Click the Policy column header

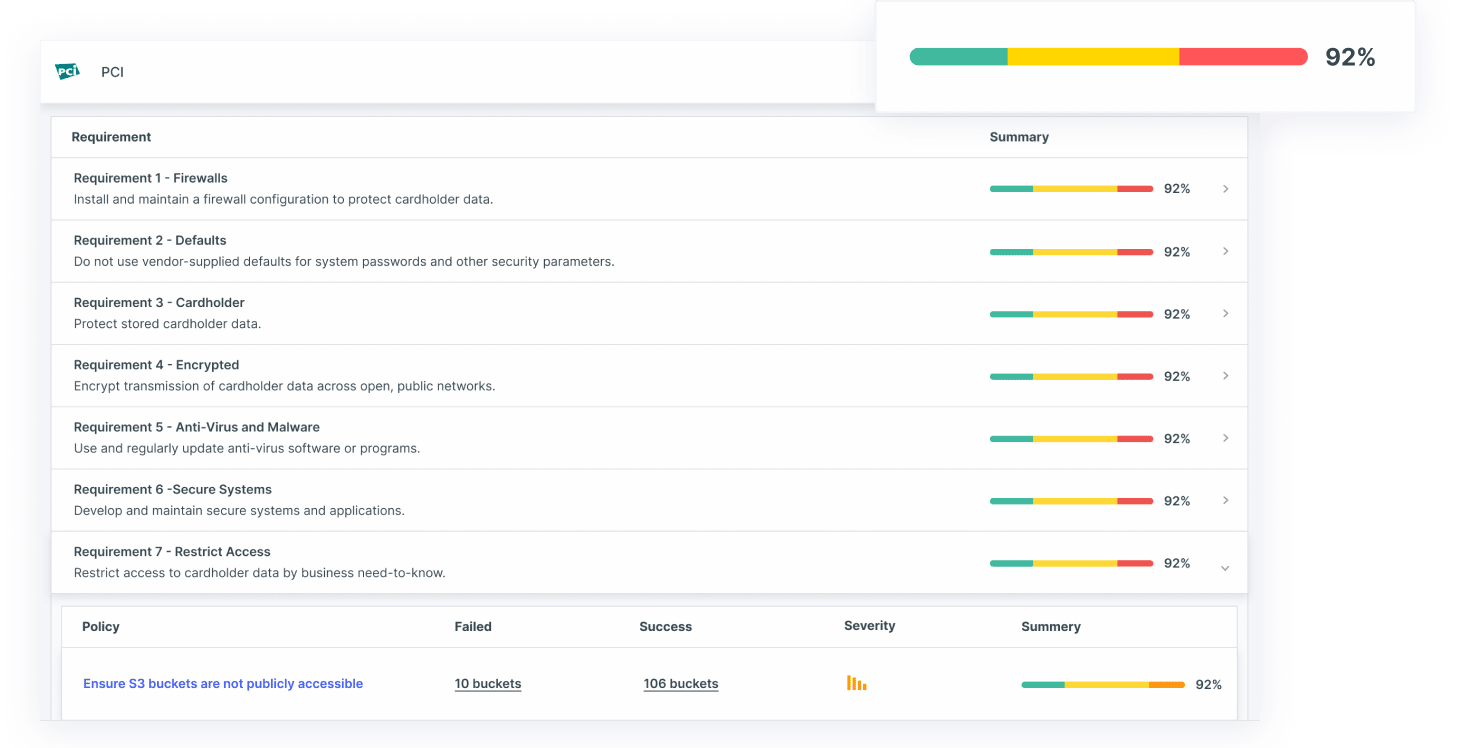(101, 627)
